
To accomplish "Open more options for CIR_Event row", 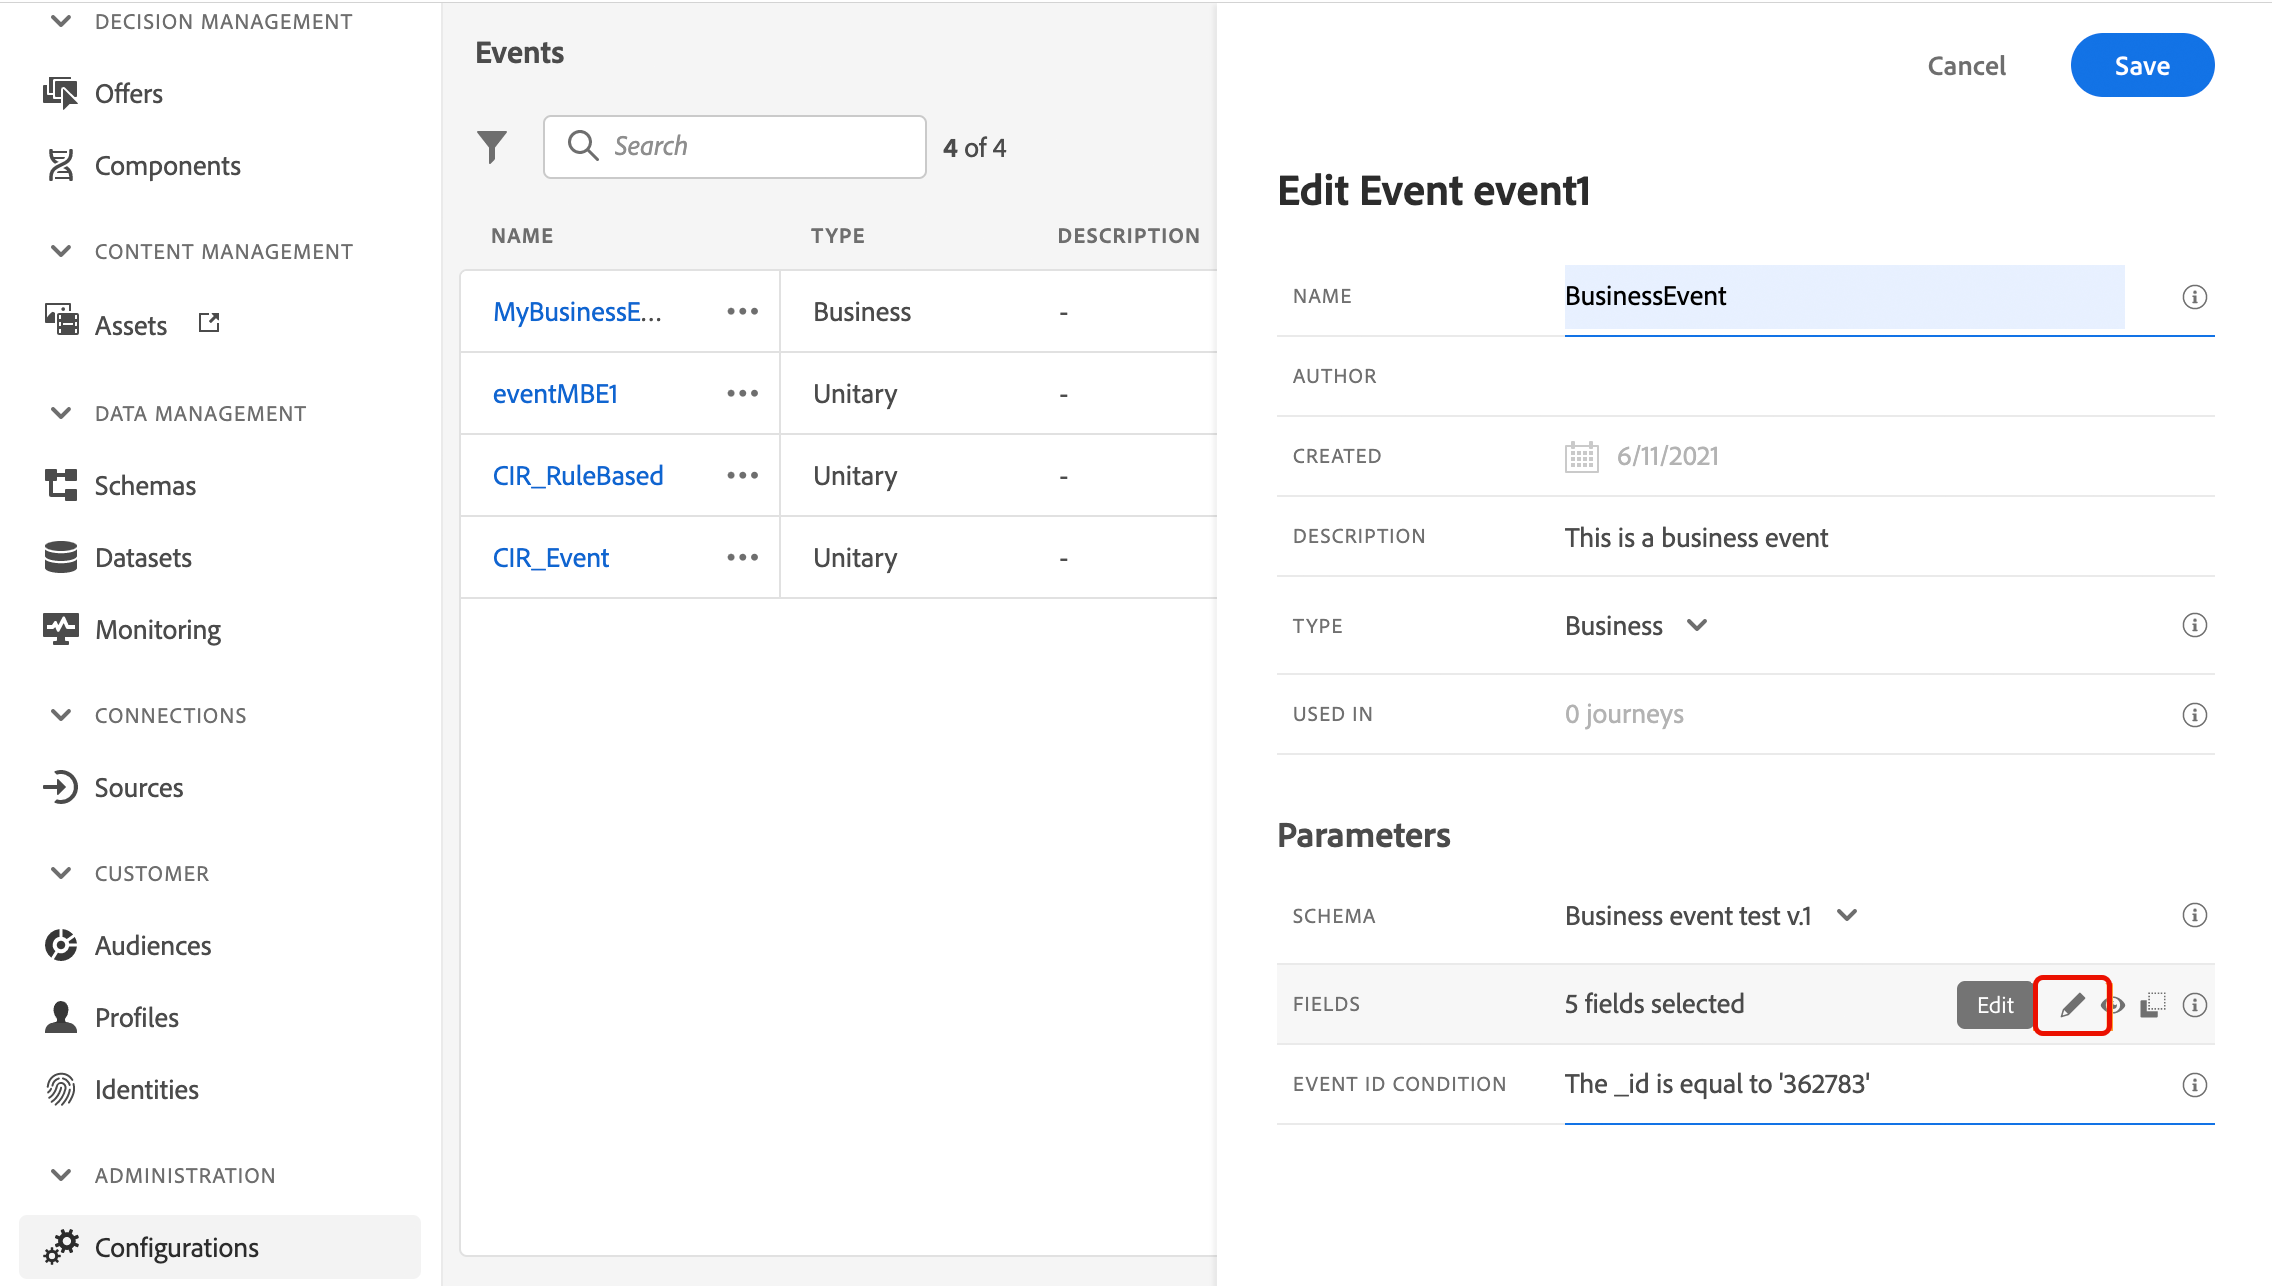I will tap(742, 558).
